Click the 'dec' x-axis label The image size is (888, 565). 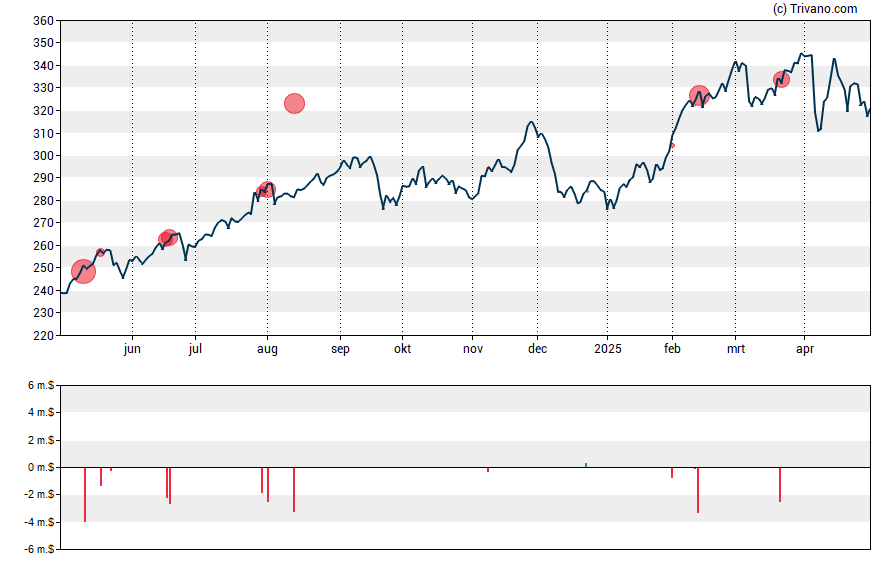click(537, 349)
